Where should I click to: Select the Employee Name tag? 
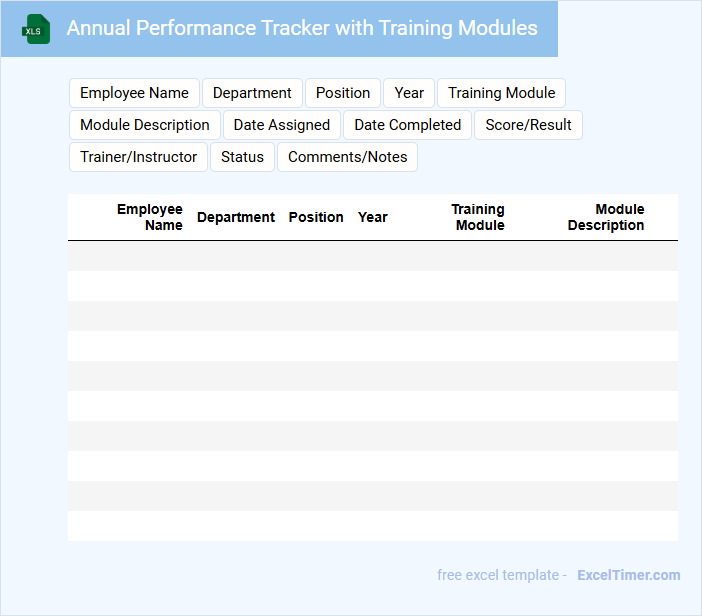(134, 93)
